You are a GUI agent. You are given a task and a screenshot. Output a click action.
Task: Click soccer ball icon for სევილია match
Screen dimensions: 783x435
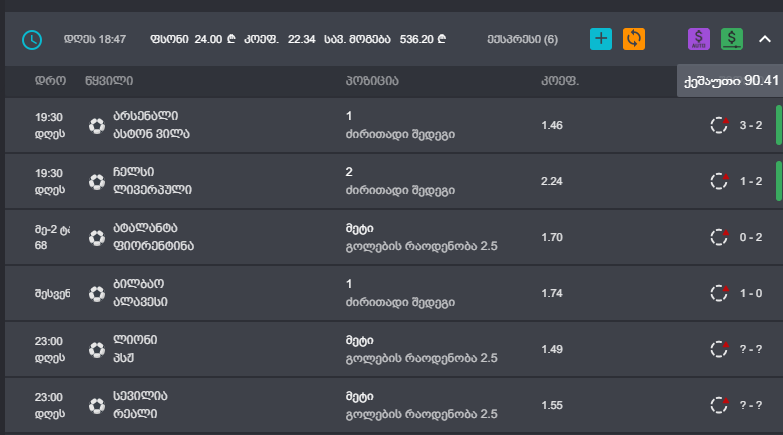point(97,405)
